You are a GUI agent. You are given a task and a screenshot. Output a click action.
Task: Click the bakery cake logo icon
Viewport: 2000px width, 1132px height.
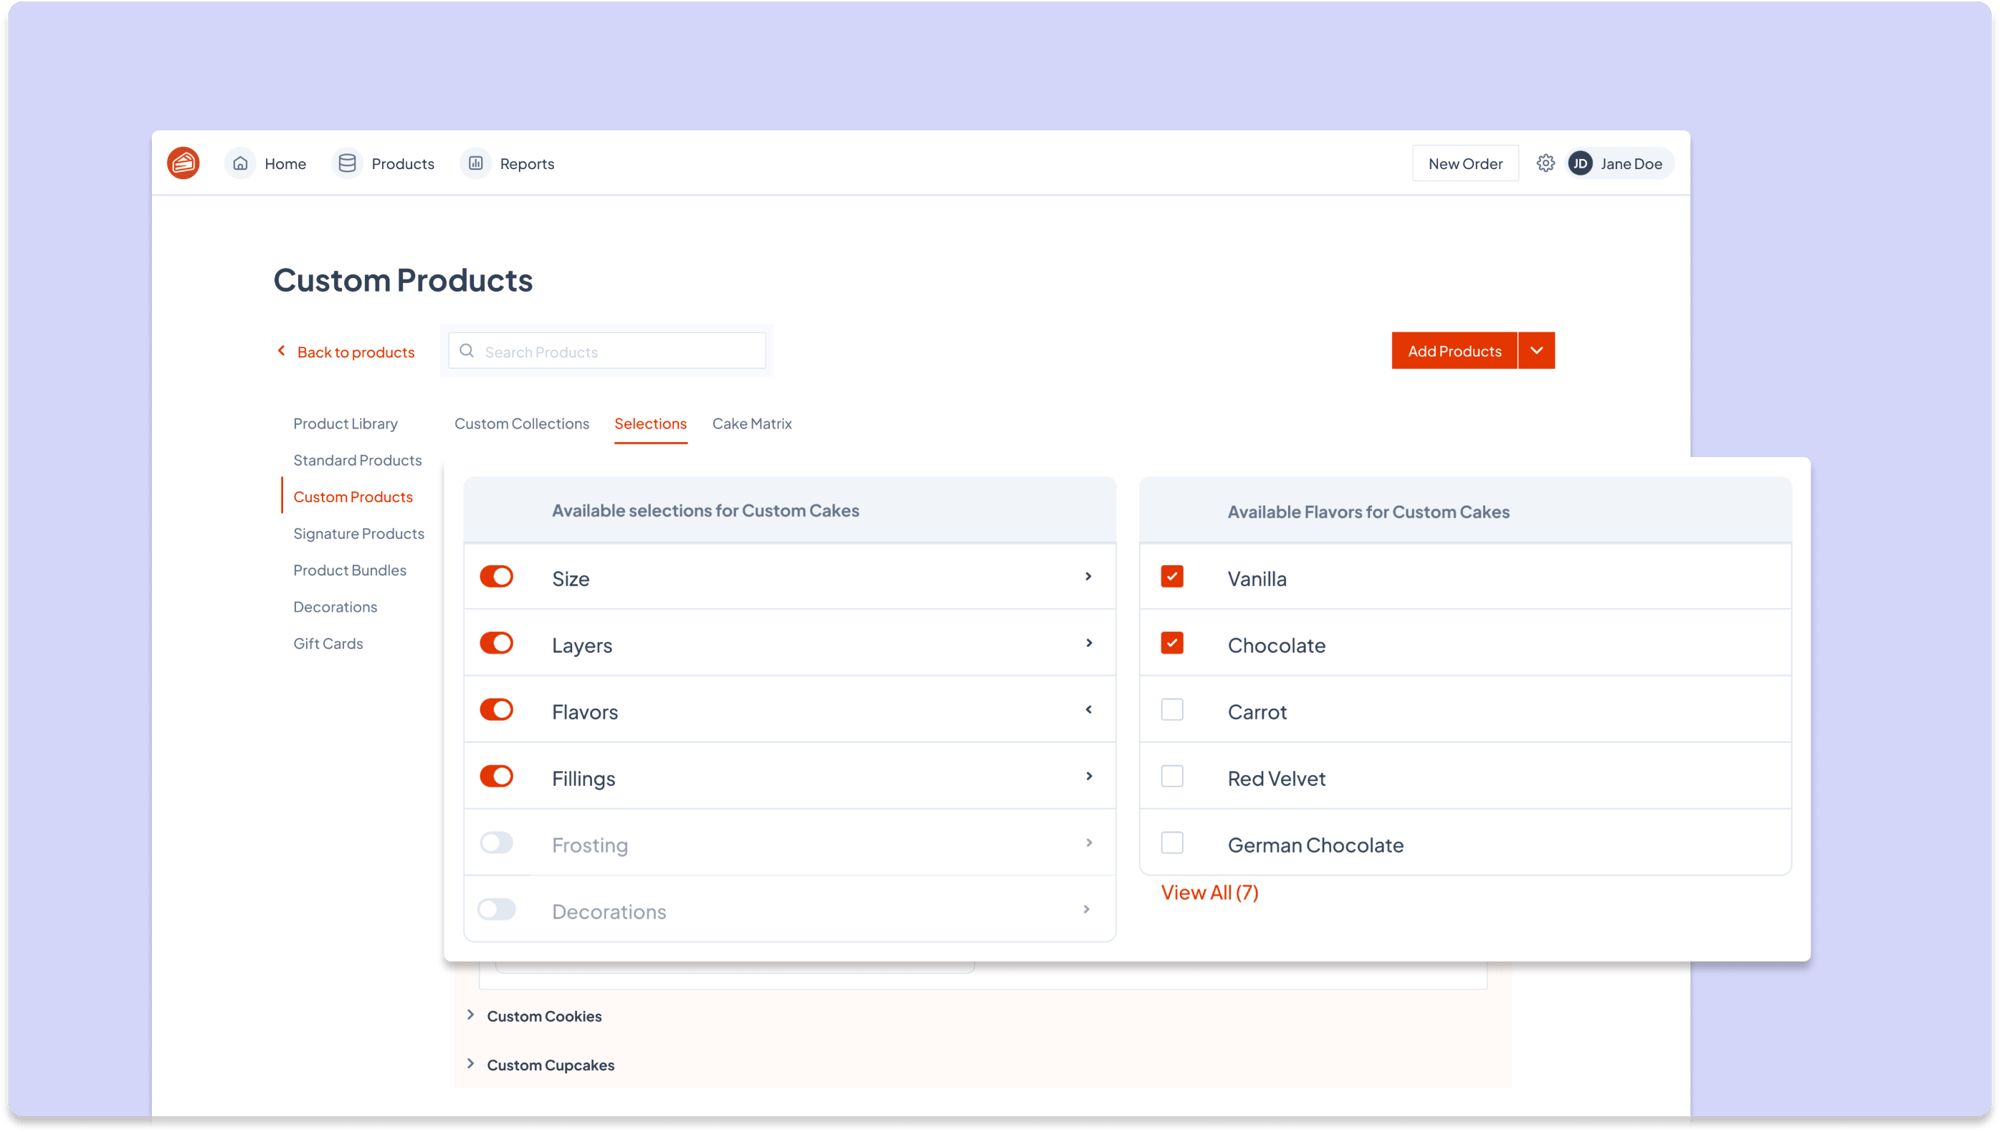(183, 163)
